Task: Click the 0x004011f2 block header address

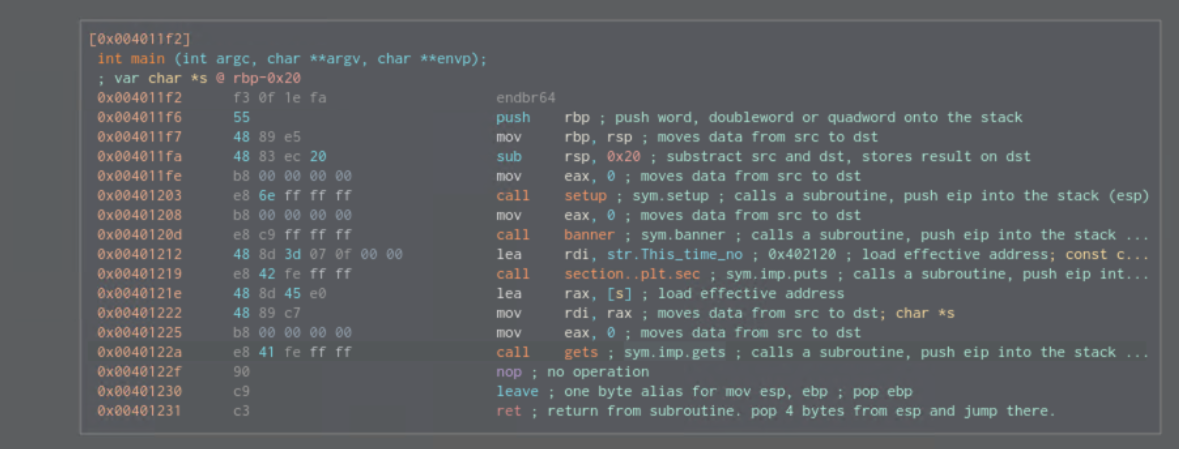Action: click(x=140, y=39)
